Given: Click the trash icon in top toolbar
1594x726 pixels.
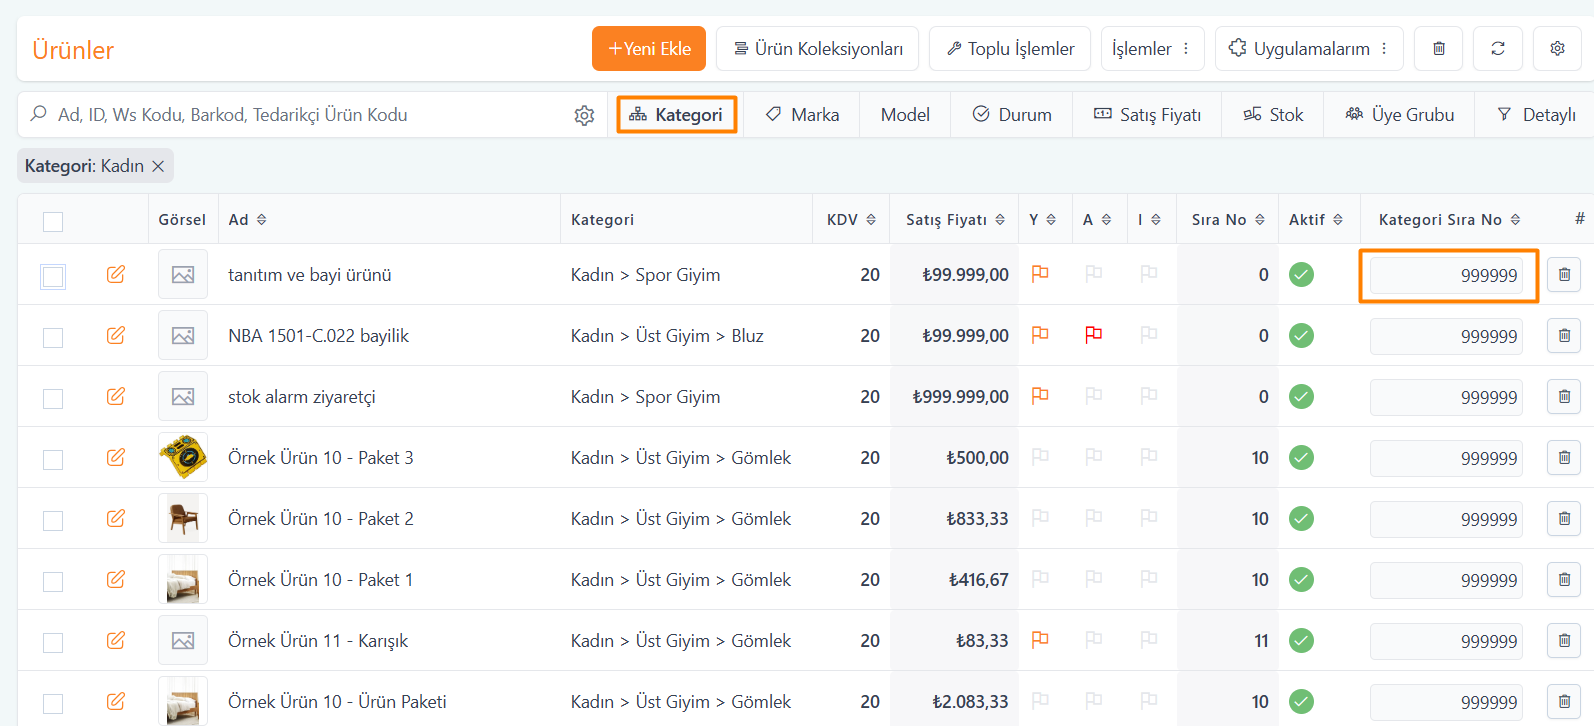Looking at the screenshot, I should (1438, 48).
